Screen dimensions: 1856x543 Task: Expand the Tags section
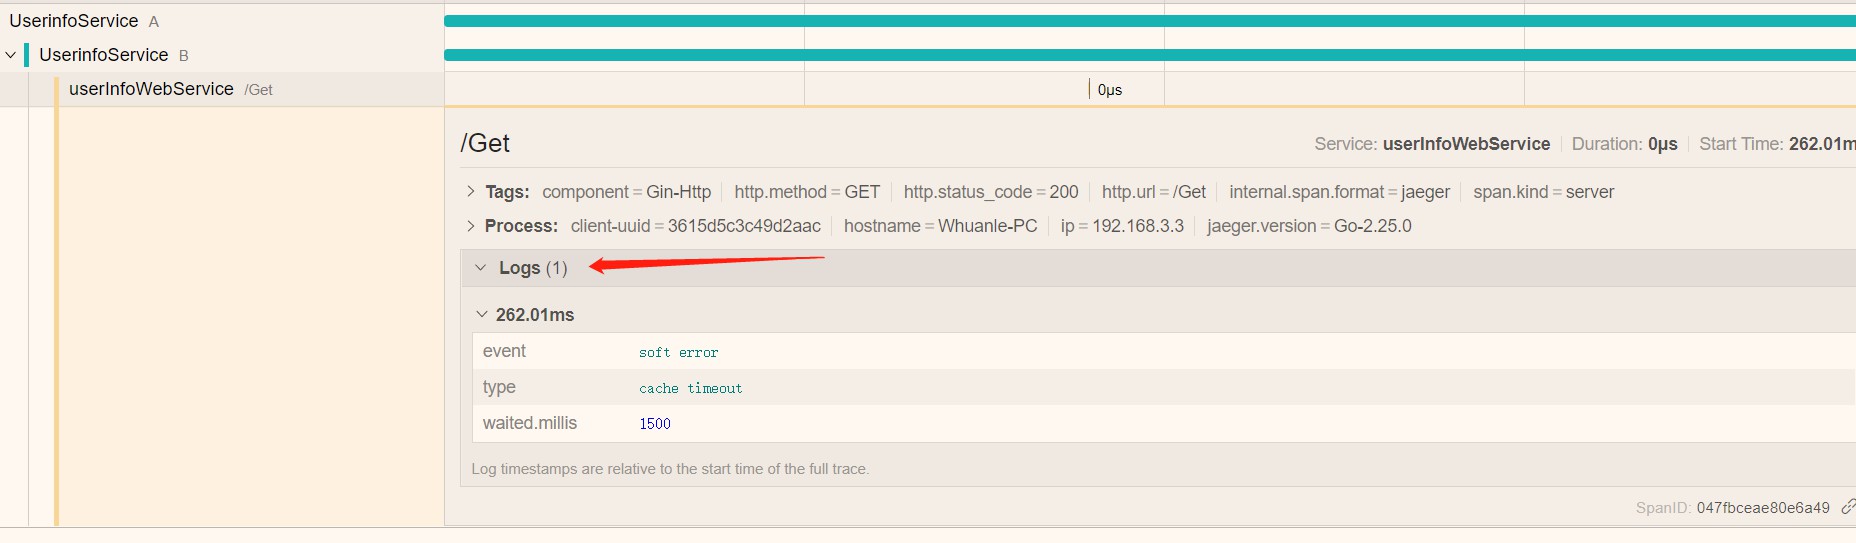pos(471,192)
